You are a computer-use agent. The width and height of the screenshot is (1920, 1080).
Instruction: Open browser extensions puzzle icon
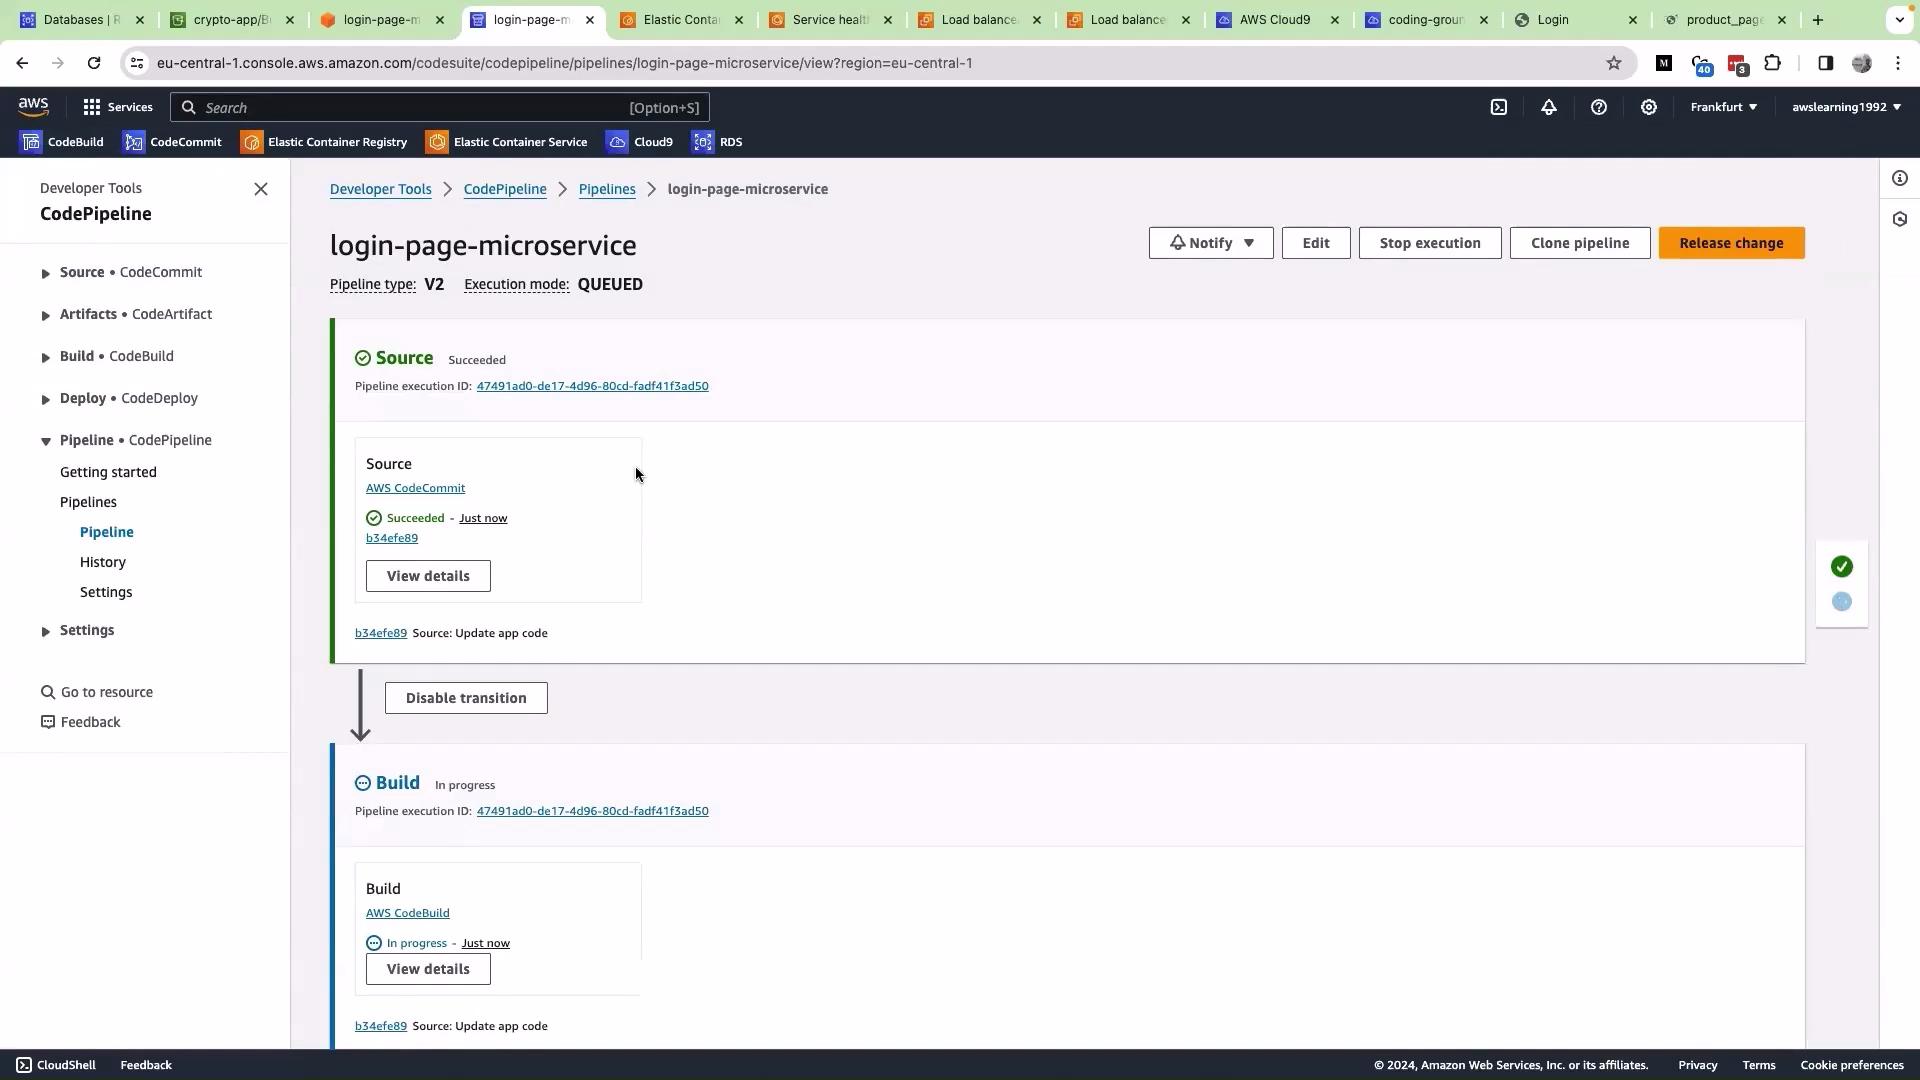click(1773, 63)
